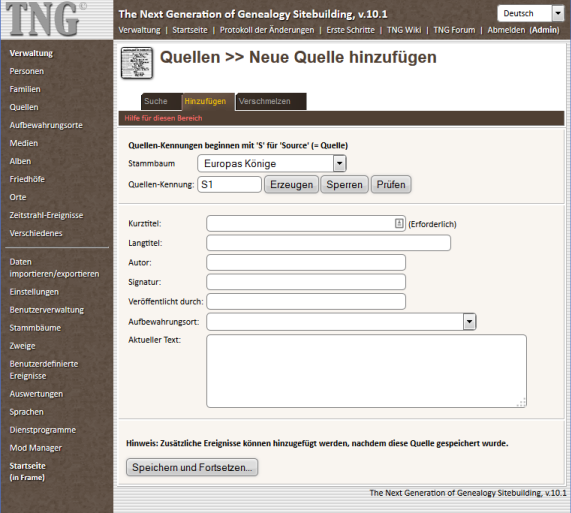The image size is (571, 513).
Task: Click the Sperren button
Action: (x=344, y=184)
